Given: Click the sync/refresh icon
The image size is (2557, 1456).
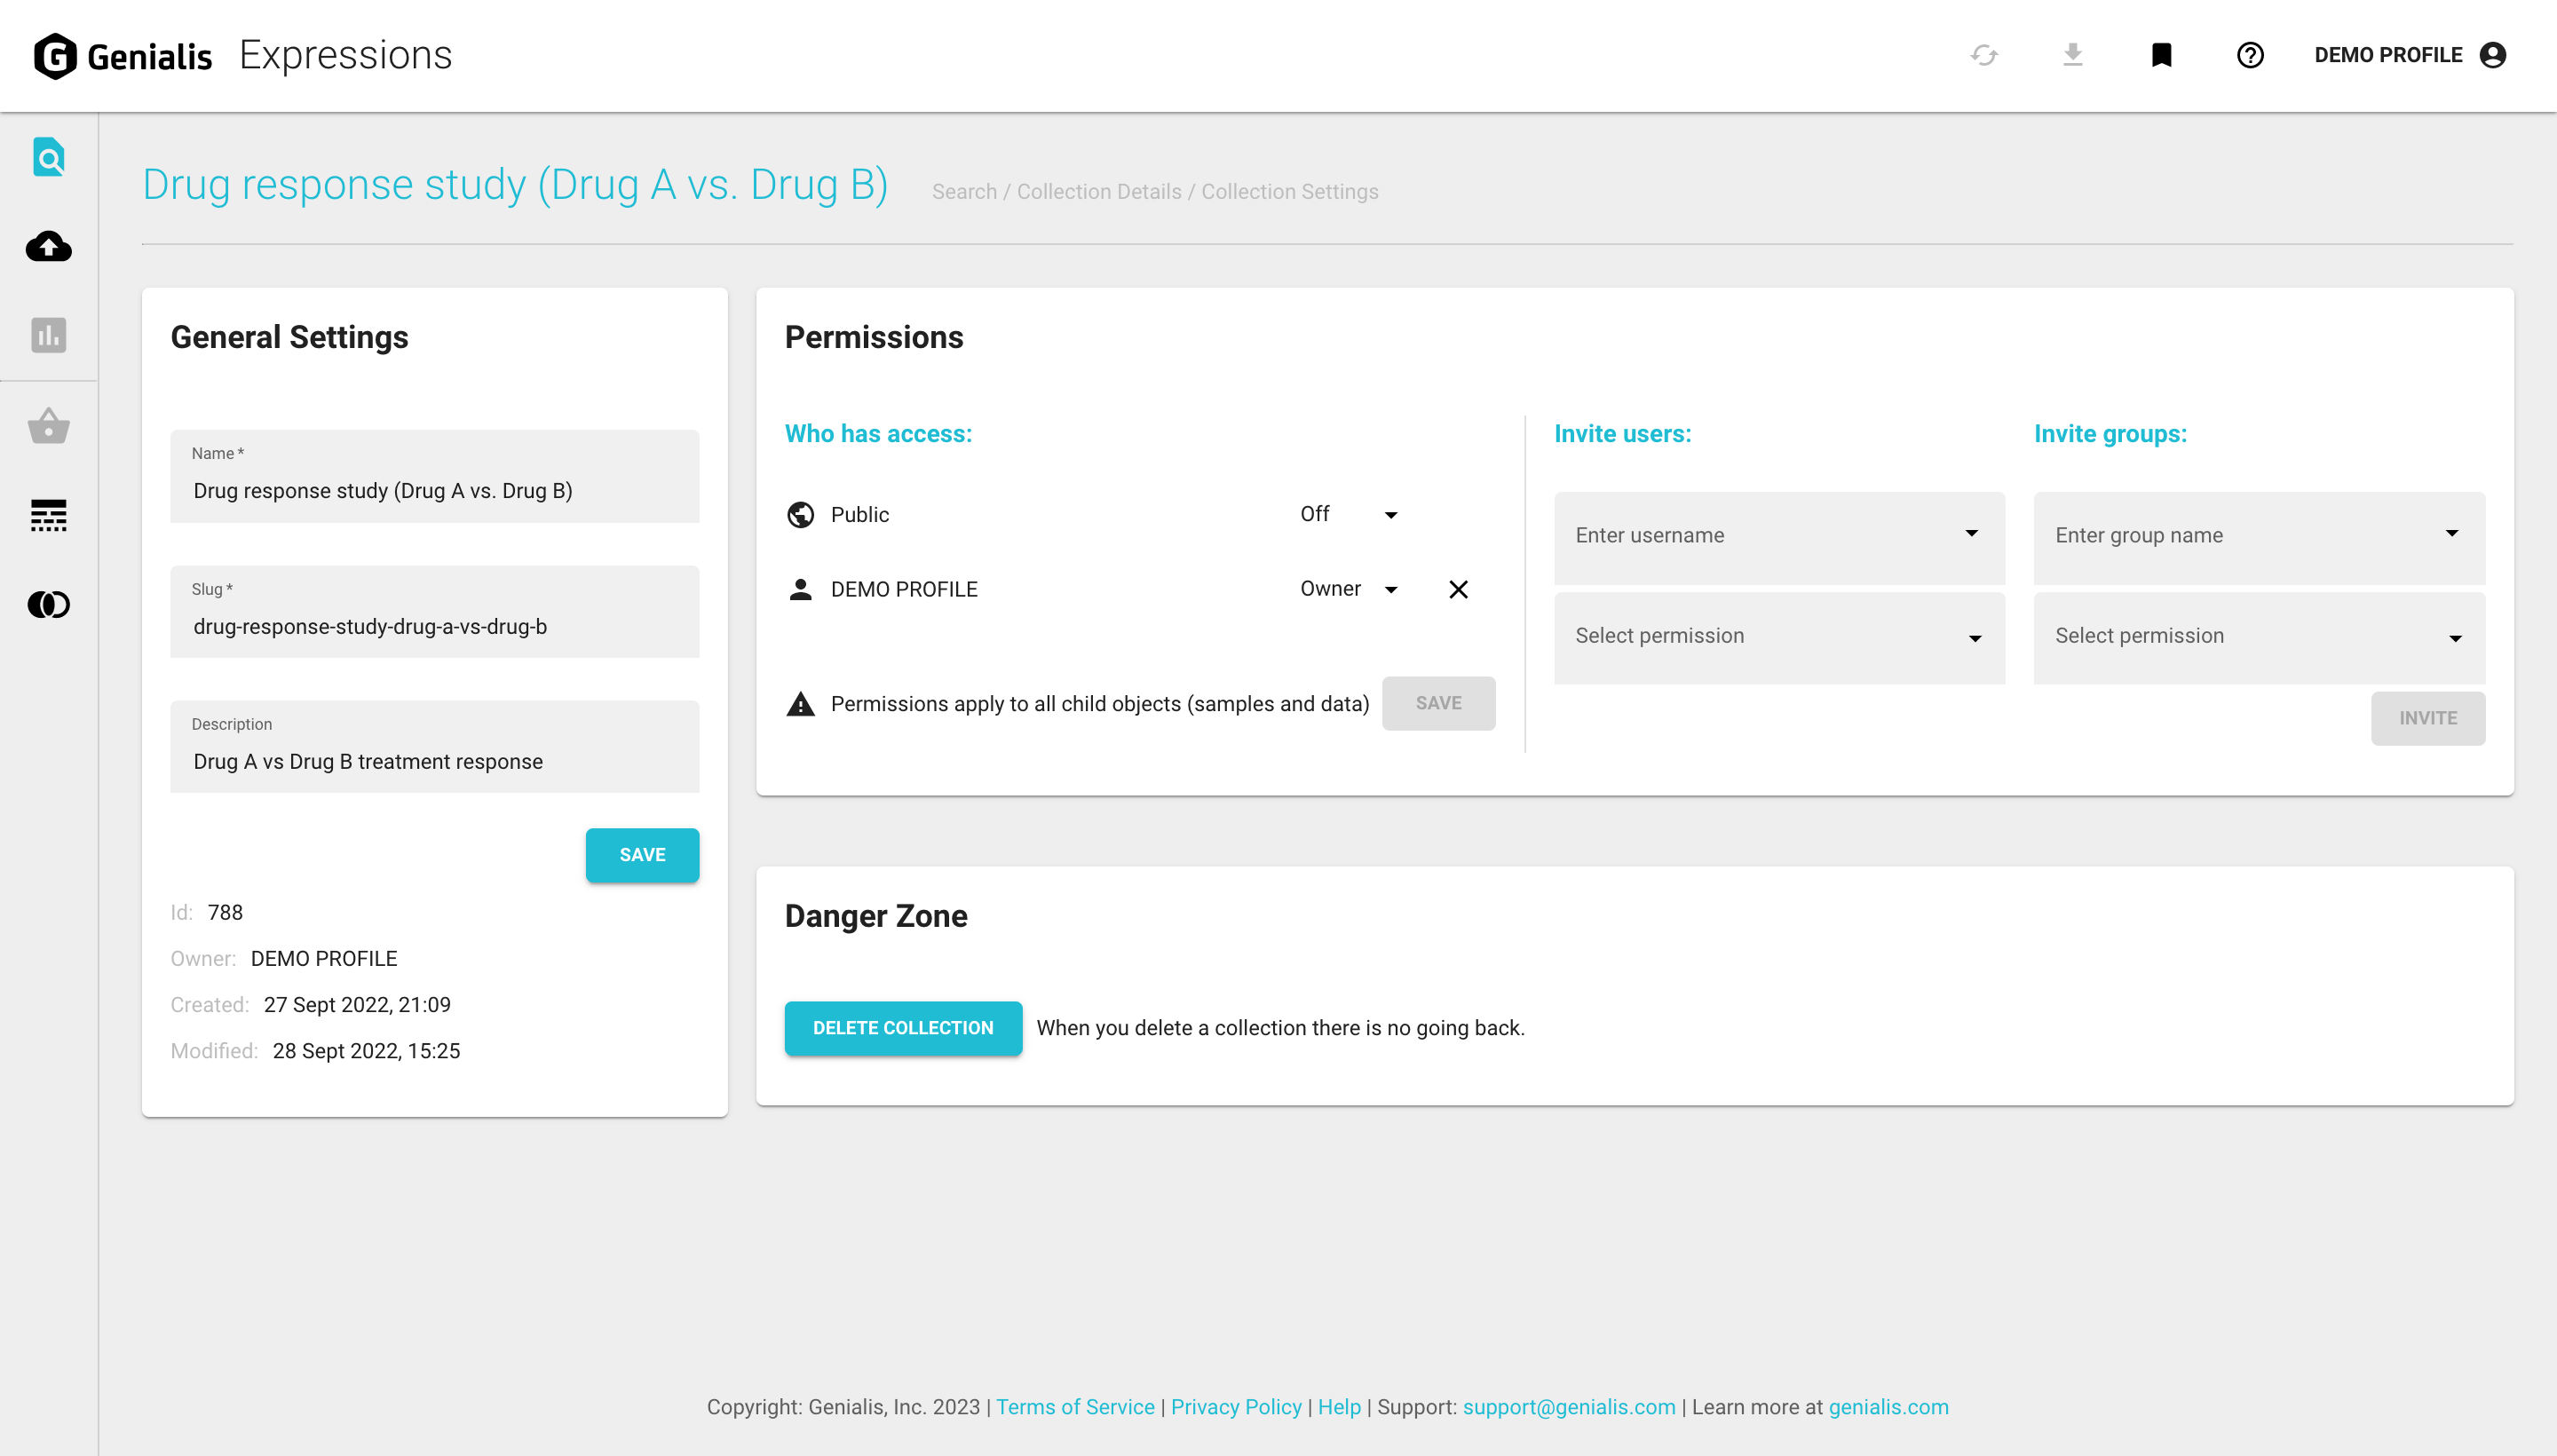Looking at the screenshot, I should point(1985,55).
